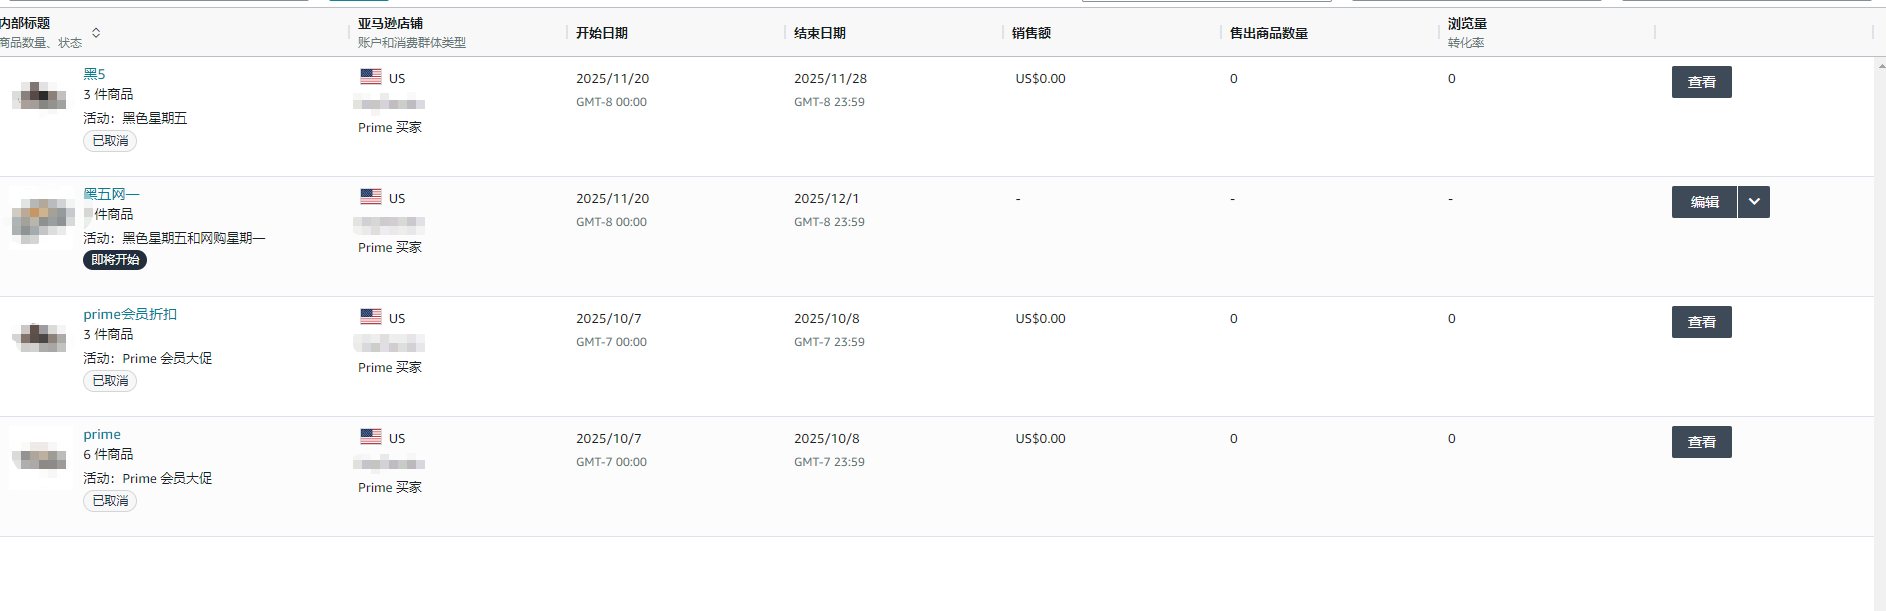The height and width of the screenshot is (611, 1886).
Task: Click the US flag in the 黑5 row
Action: (x=371, y=77)
